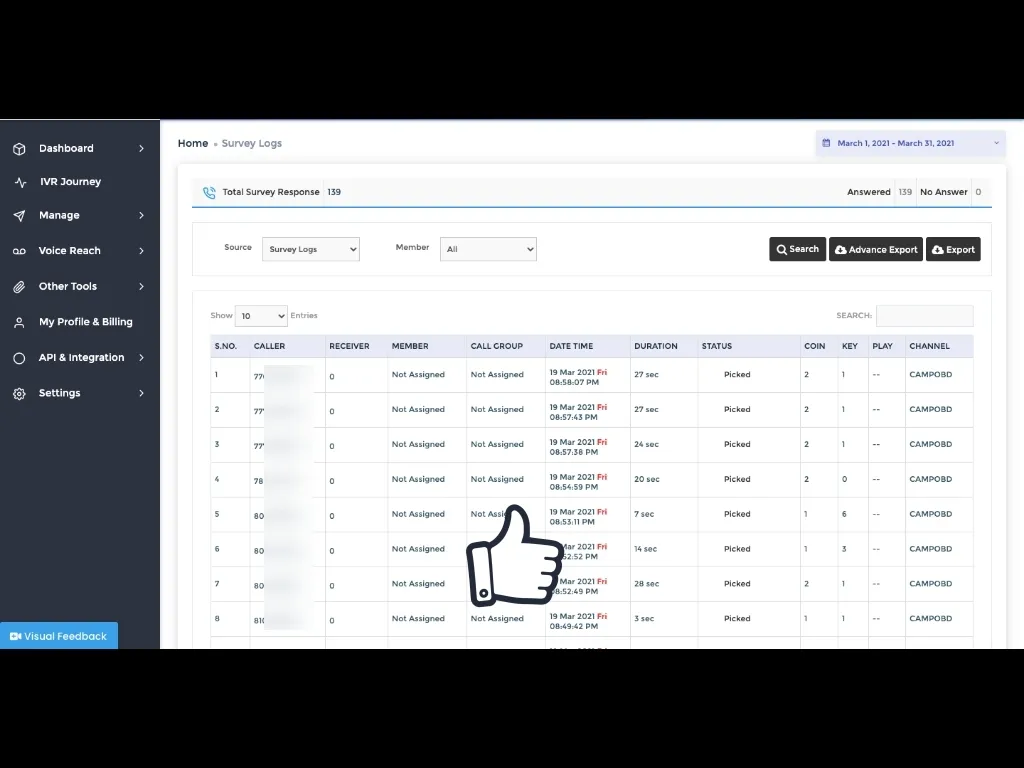Screen dimensions: 1024x768
Task: Open the Dashboard menu item
Action: 66,148
